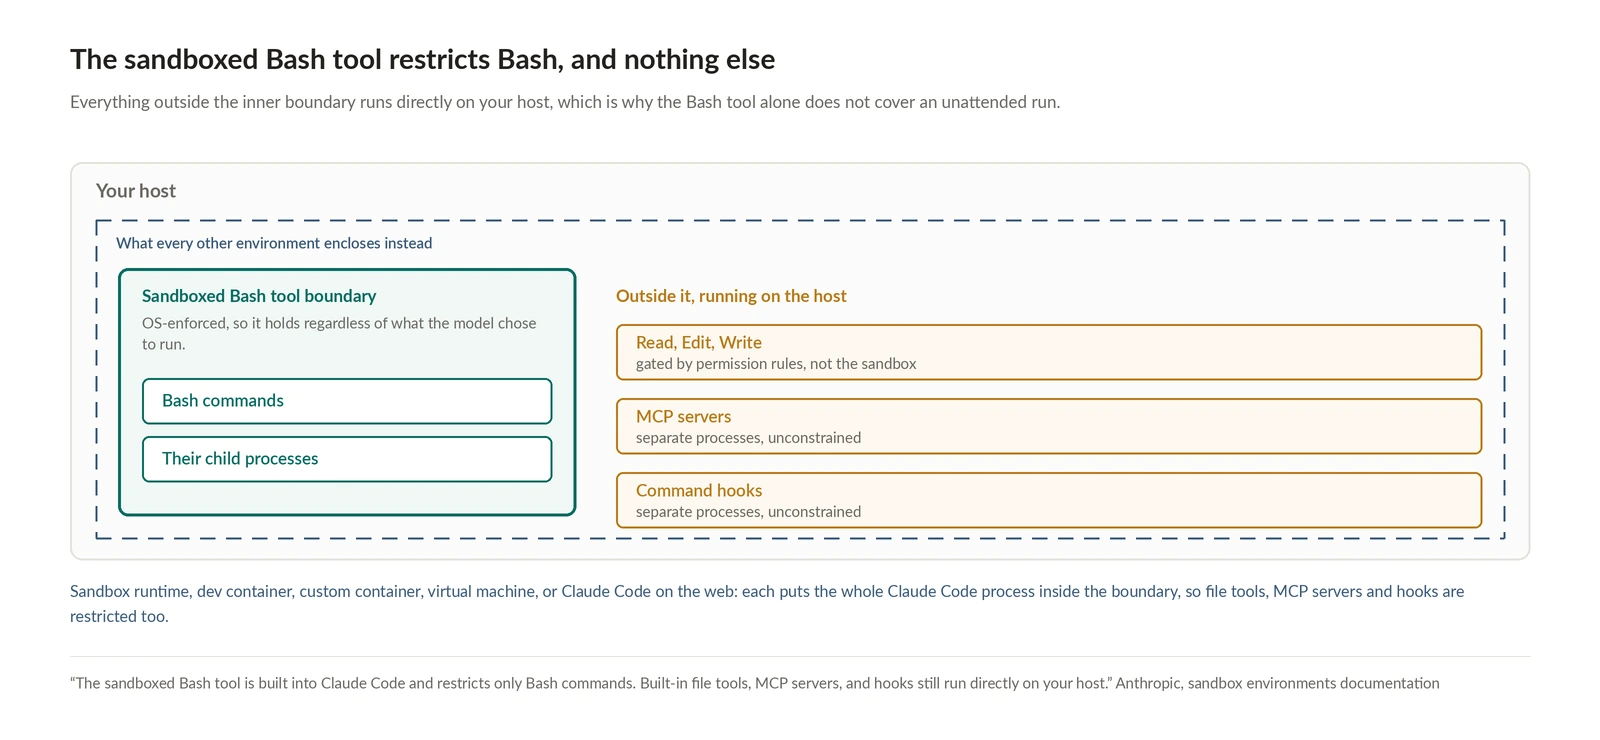Viewport: 1600px width, 740px height.
Task: Click the title 'The sandboxed Bash tool restricts Bash'
Action: [x=422, y=60]
